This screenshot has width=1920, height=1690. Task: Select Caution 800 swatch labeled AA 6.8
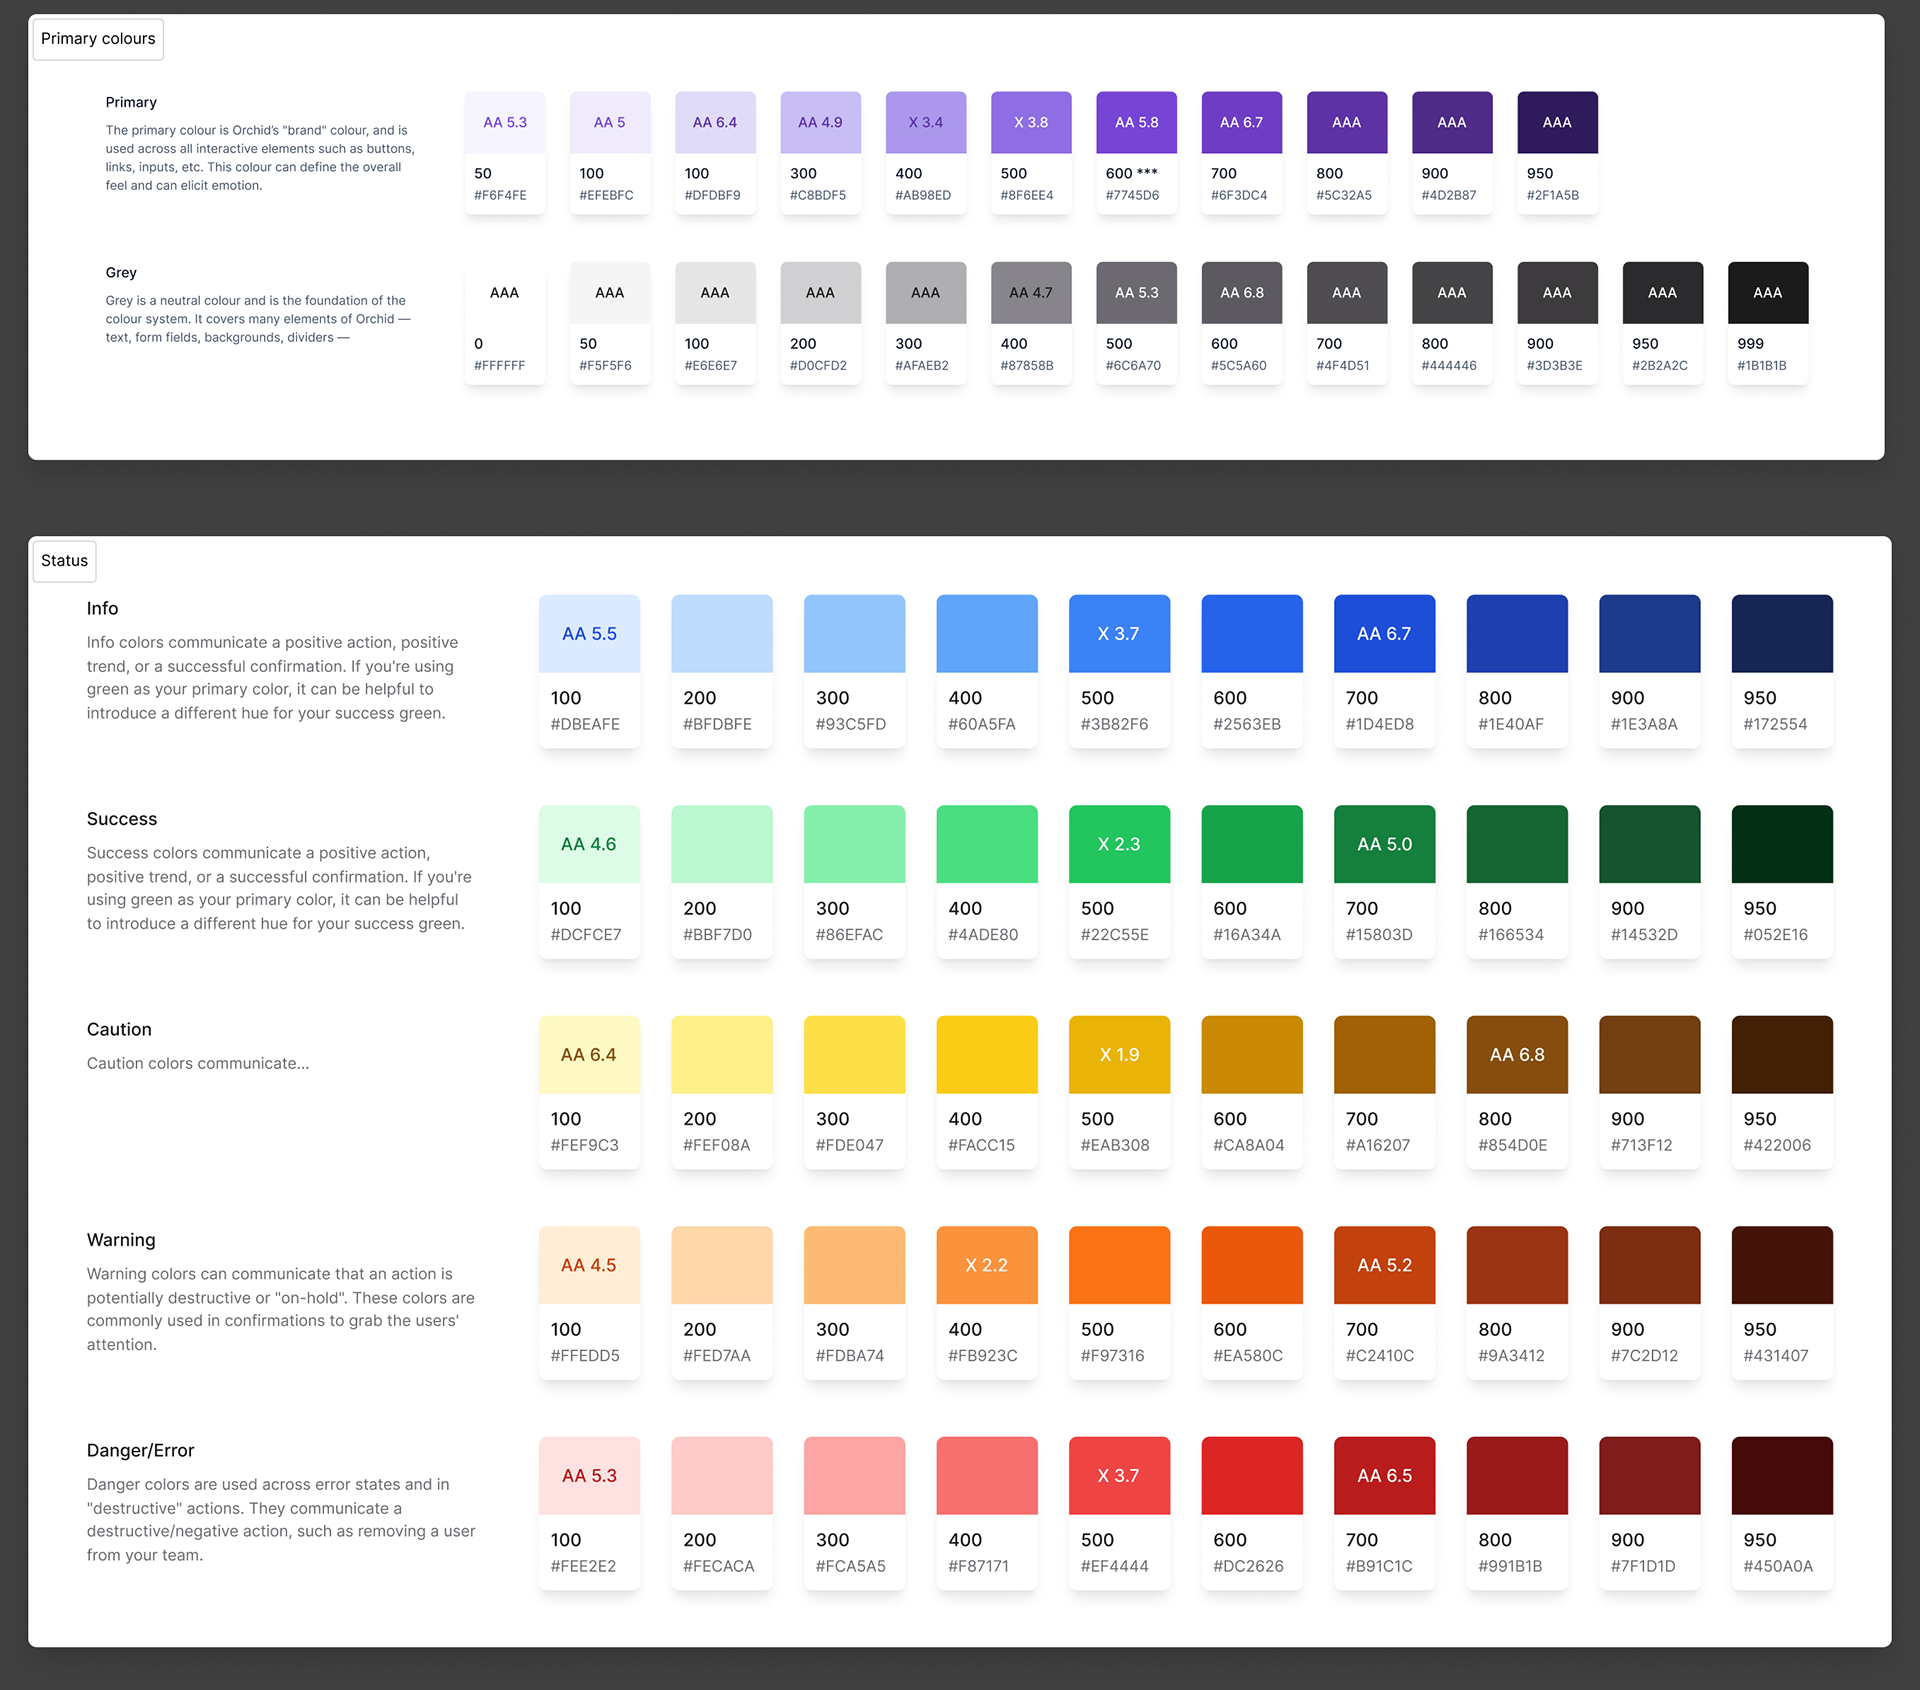click(x=1516, y=1055)
